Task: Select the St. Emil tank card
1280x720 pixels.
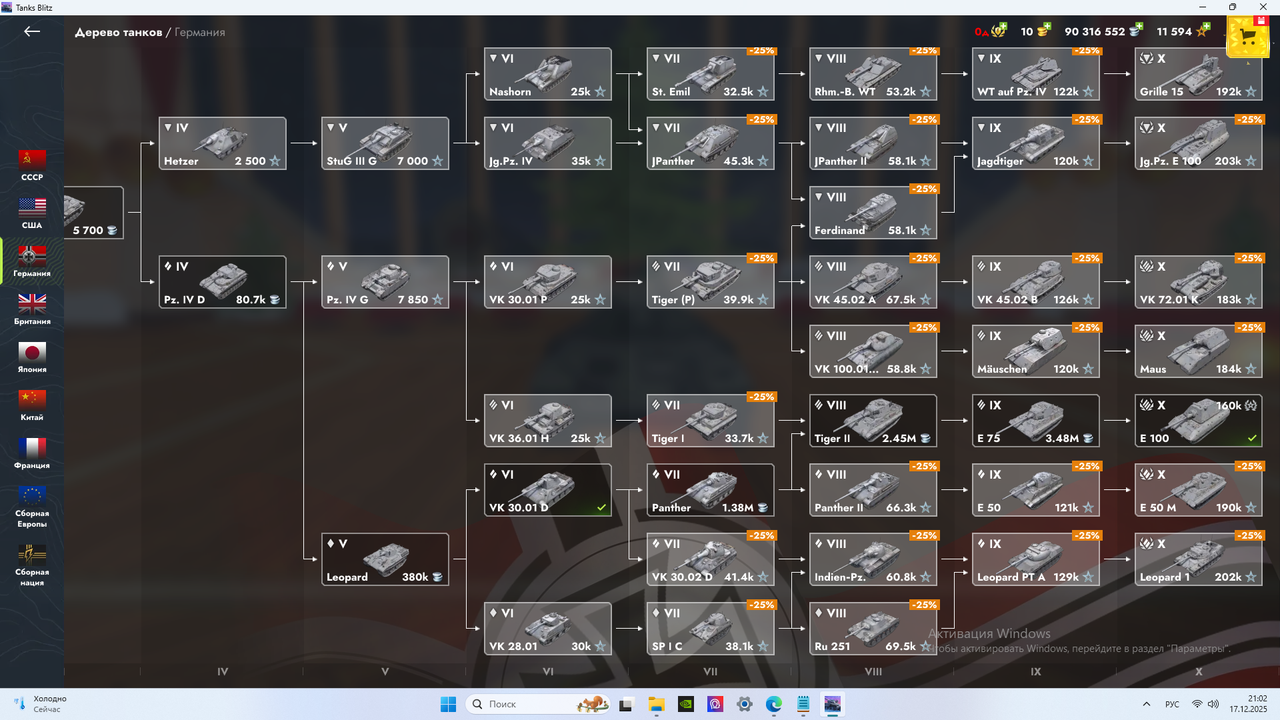Action: pos(711,74)
